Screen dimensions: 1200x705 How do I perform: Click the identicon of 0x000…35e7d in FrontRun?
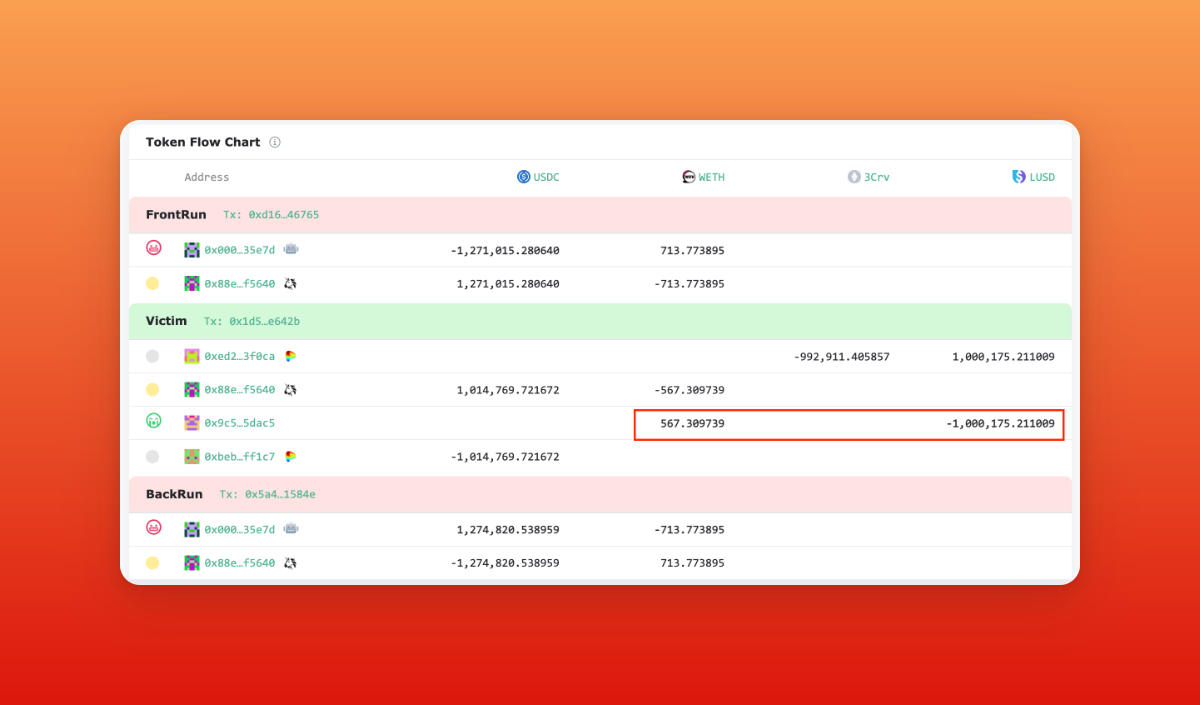tap(192, 250)
